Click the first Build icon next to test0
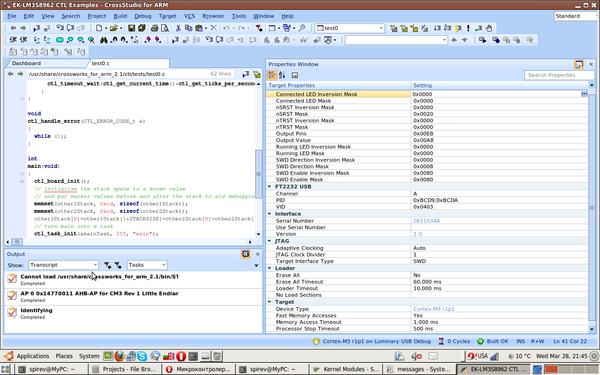This screenshot has width=600, height=375. pyautogui.click(x=393, y=28)
